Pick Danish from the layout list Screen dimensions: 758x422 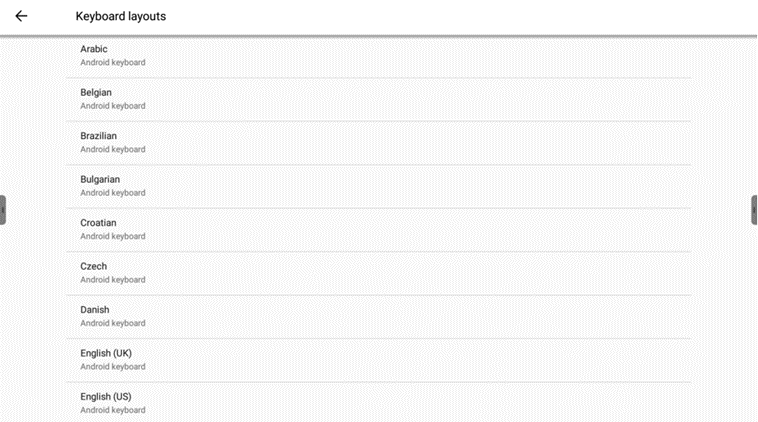(x=95, y=309)
